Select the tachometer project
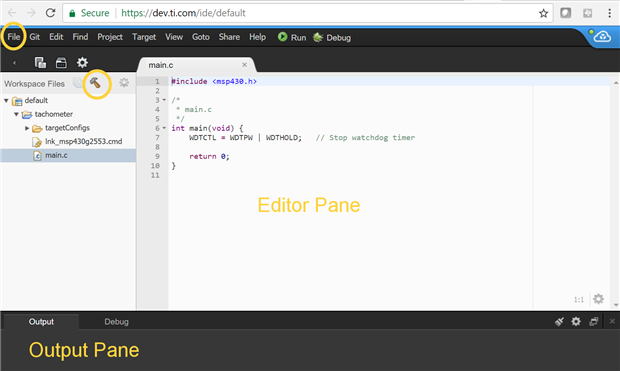Image resolution: width=620 pixels, height=371 pixels. pyautogui.click(x=54, y=114)
